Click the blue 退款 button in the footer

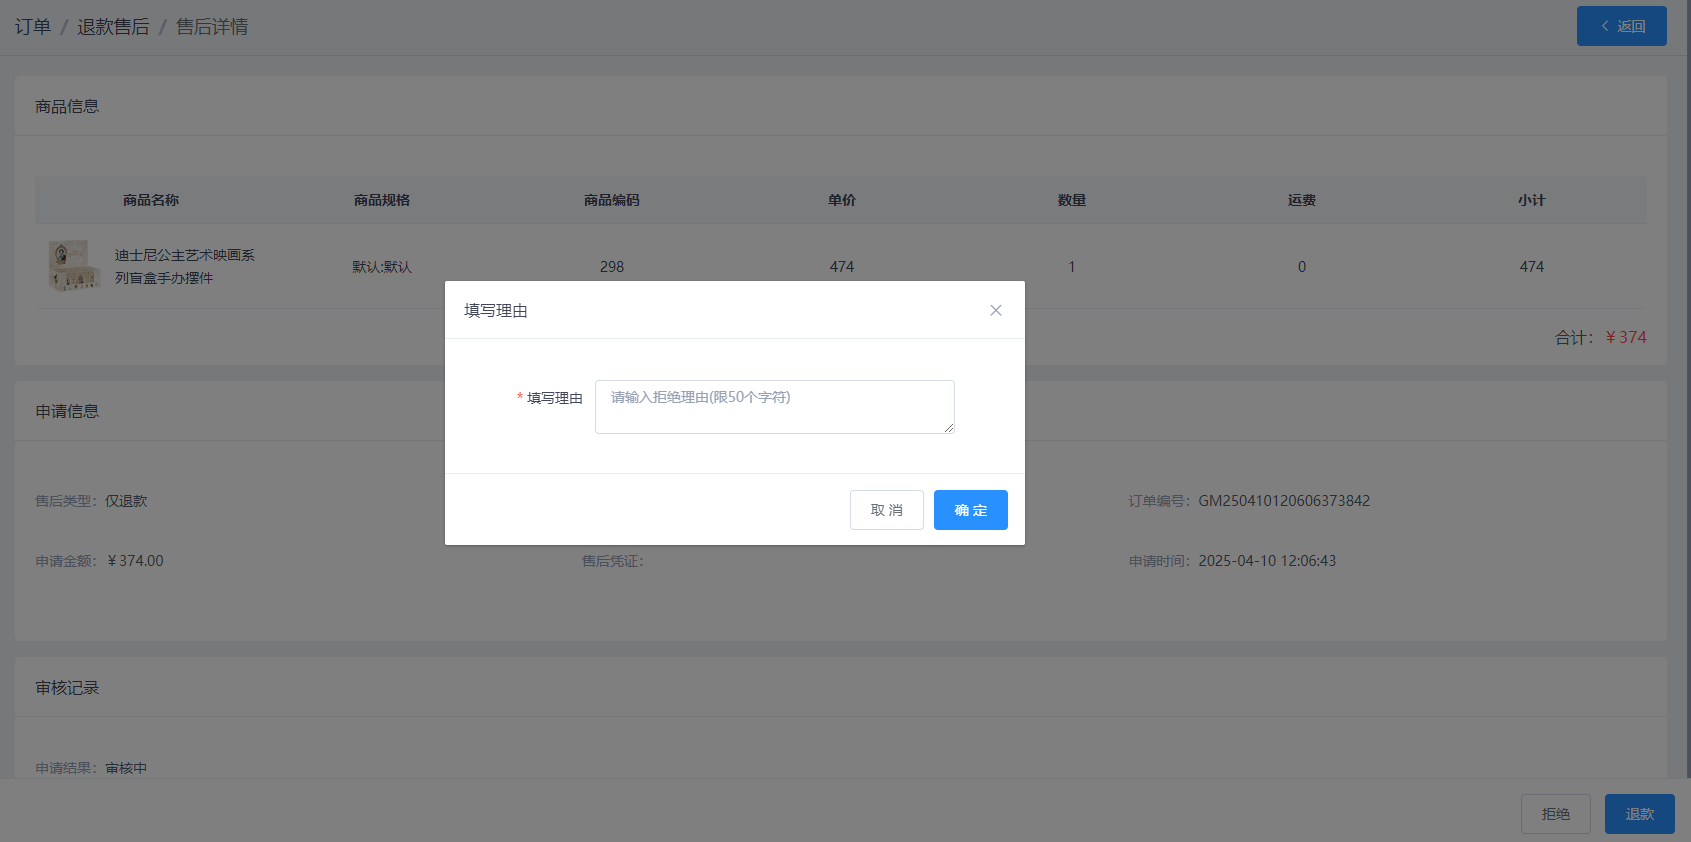coord(1639,814)
